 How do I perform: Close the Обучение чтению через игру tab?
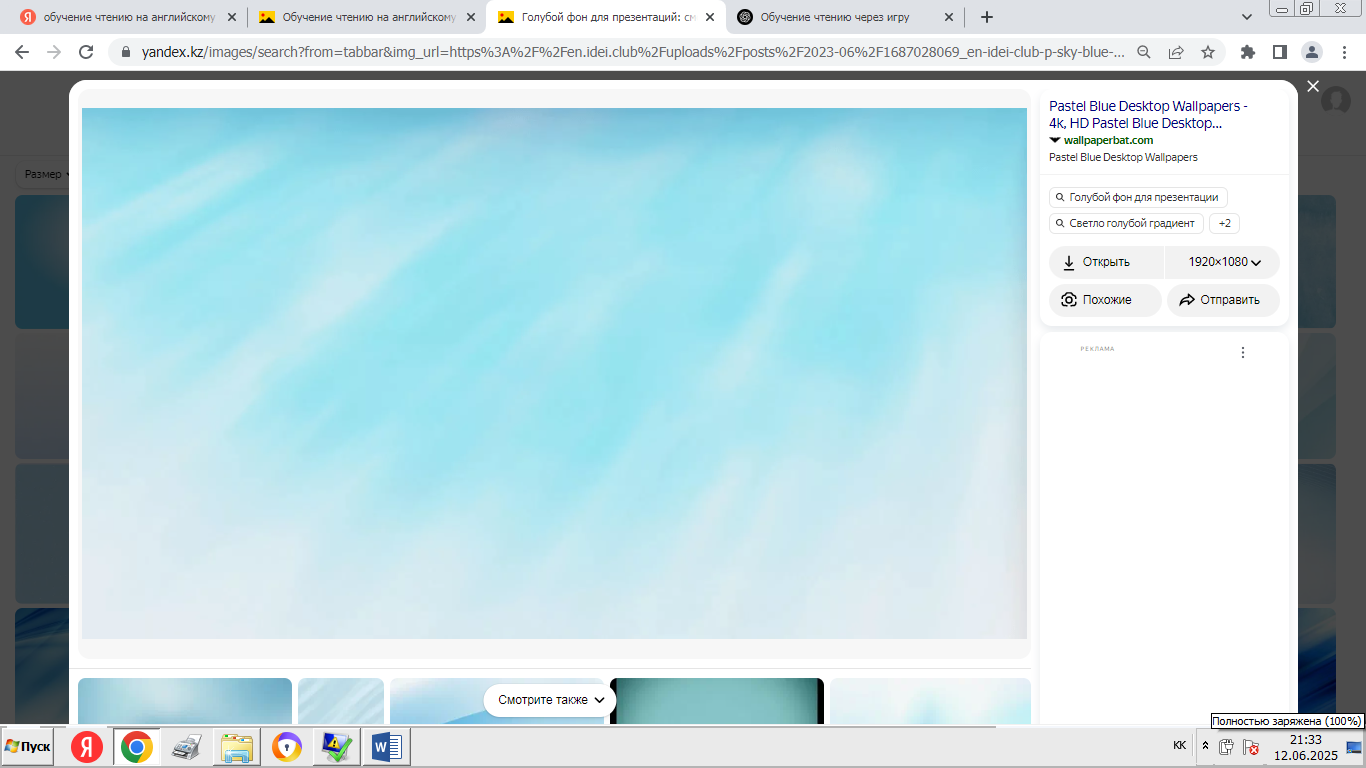coord(949,17)
